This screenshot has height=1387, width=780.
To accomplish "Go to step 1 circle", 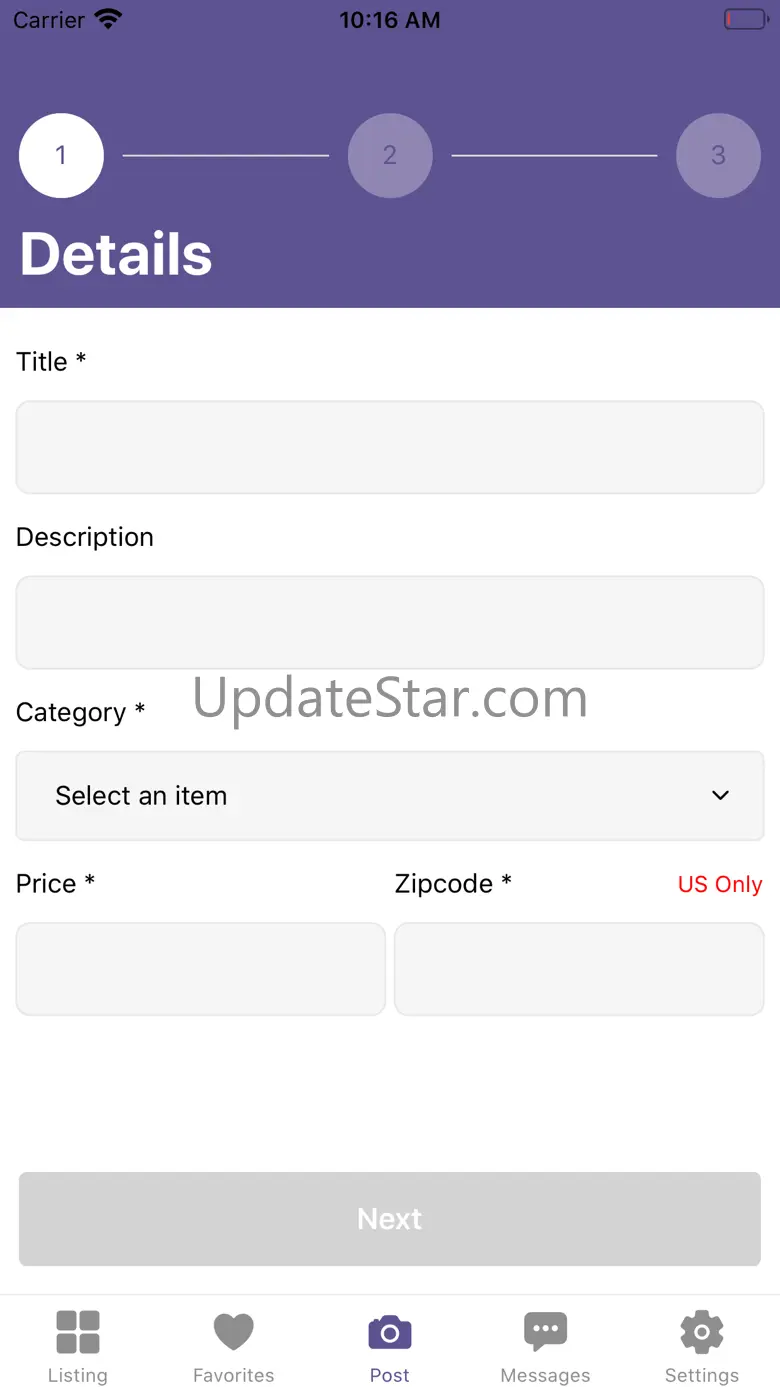I will click(61, 155).
